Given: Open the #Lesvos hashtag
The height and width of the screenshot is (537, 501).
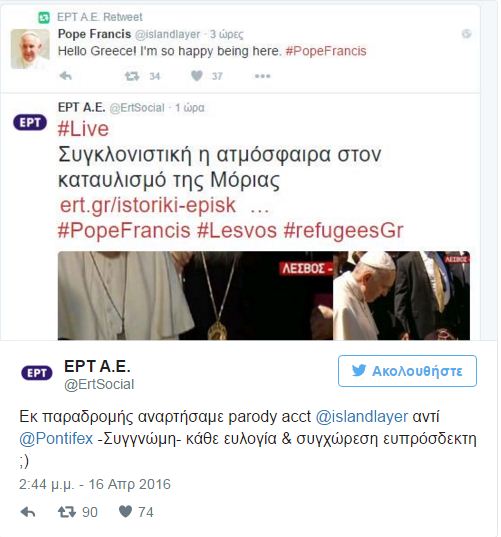Looking at the screenshot, I should (237, 230).
